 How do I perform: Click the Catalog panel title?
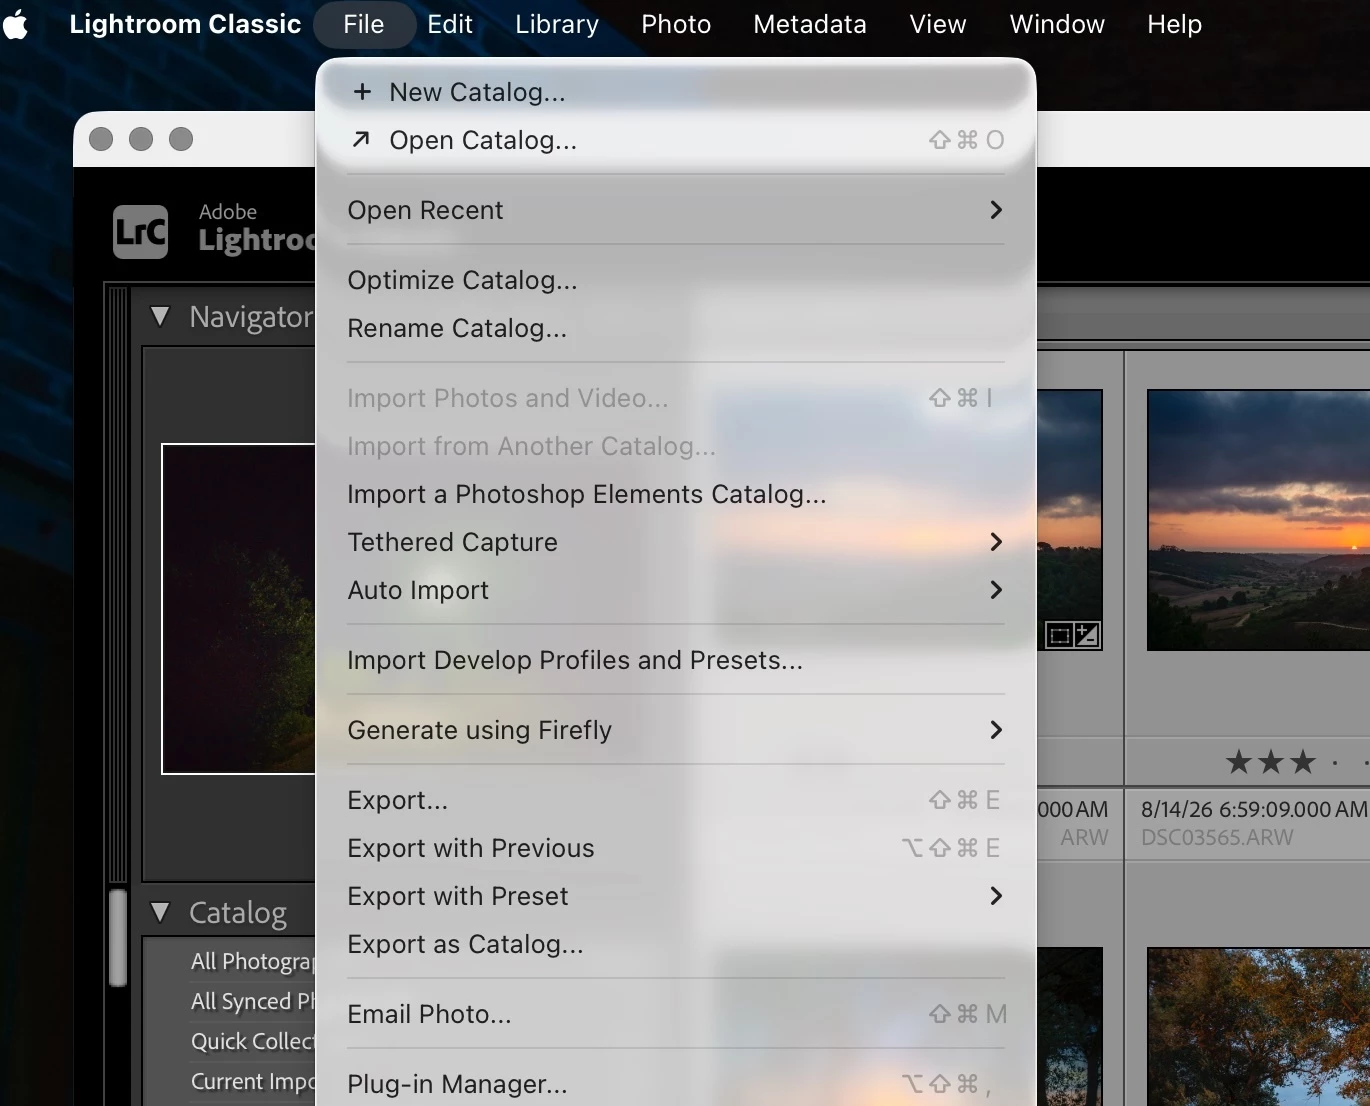pyautogui.click(x=238, y=912)
